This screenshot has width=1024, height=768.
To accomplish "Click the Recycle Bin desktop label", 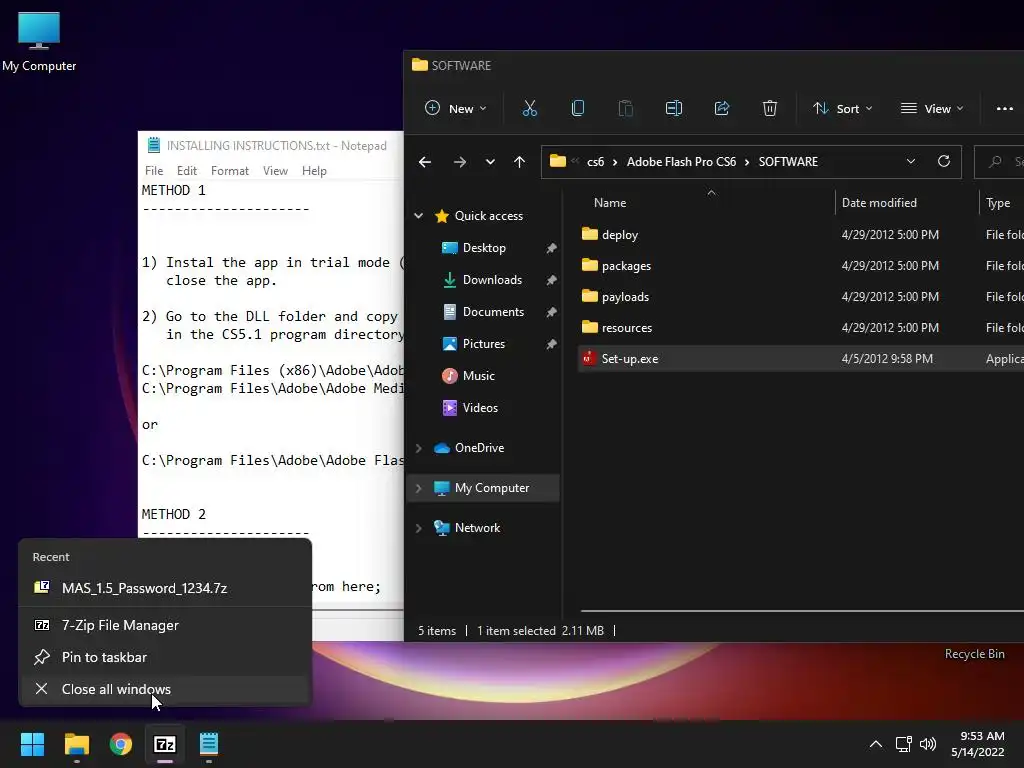I will 974,654.
